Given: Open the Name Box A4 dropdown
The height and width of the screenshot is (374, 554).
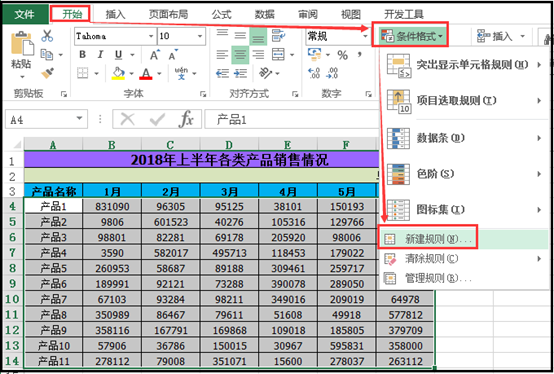Looking at the screenshot, I should tap(79, 118).
